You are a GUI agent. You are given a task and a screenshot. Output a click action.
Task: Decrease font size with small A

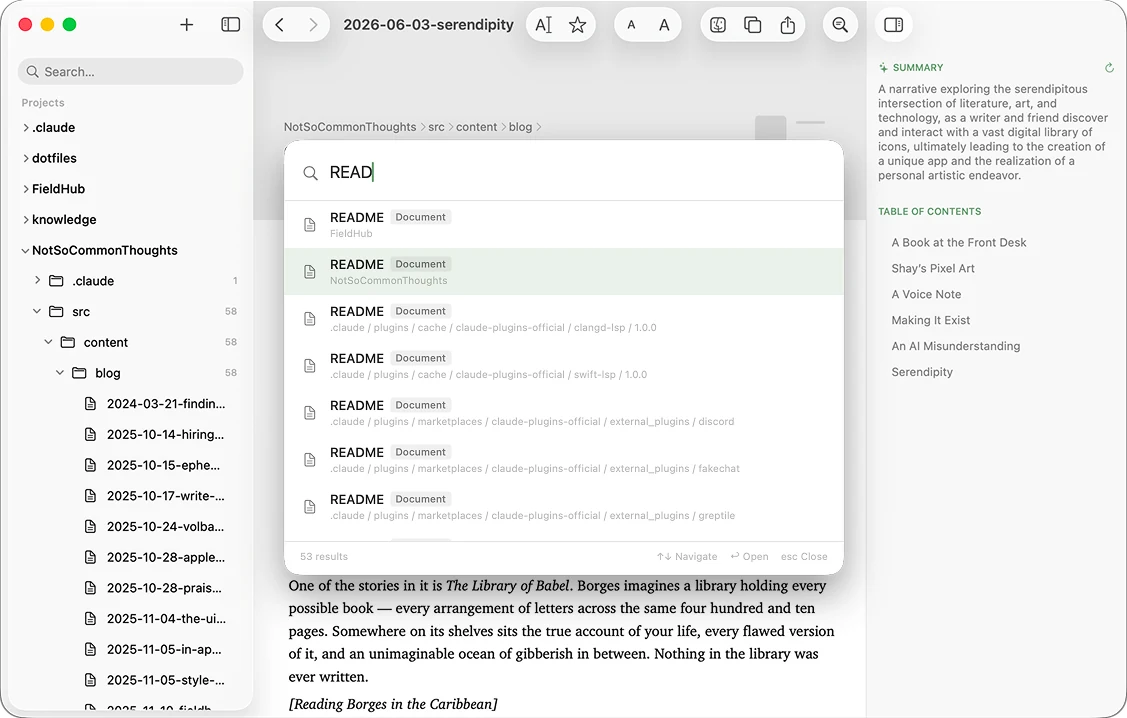click(x=631, y=25)
